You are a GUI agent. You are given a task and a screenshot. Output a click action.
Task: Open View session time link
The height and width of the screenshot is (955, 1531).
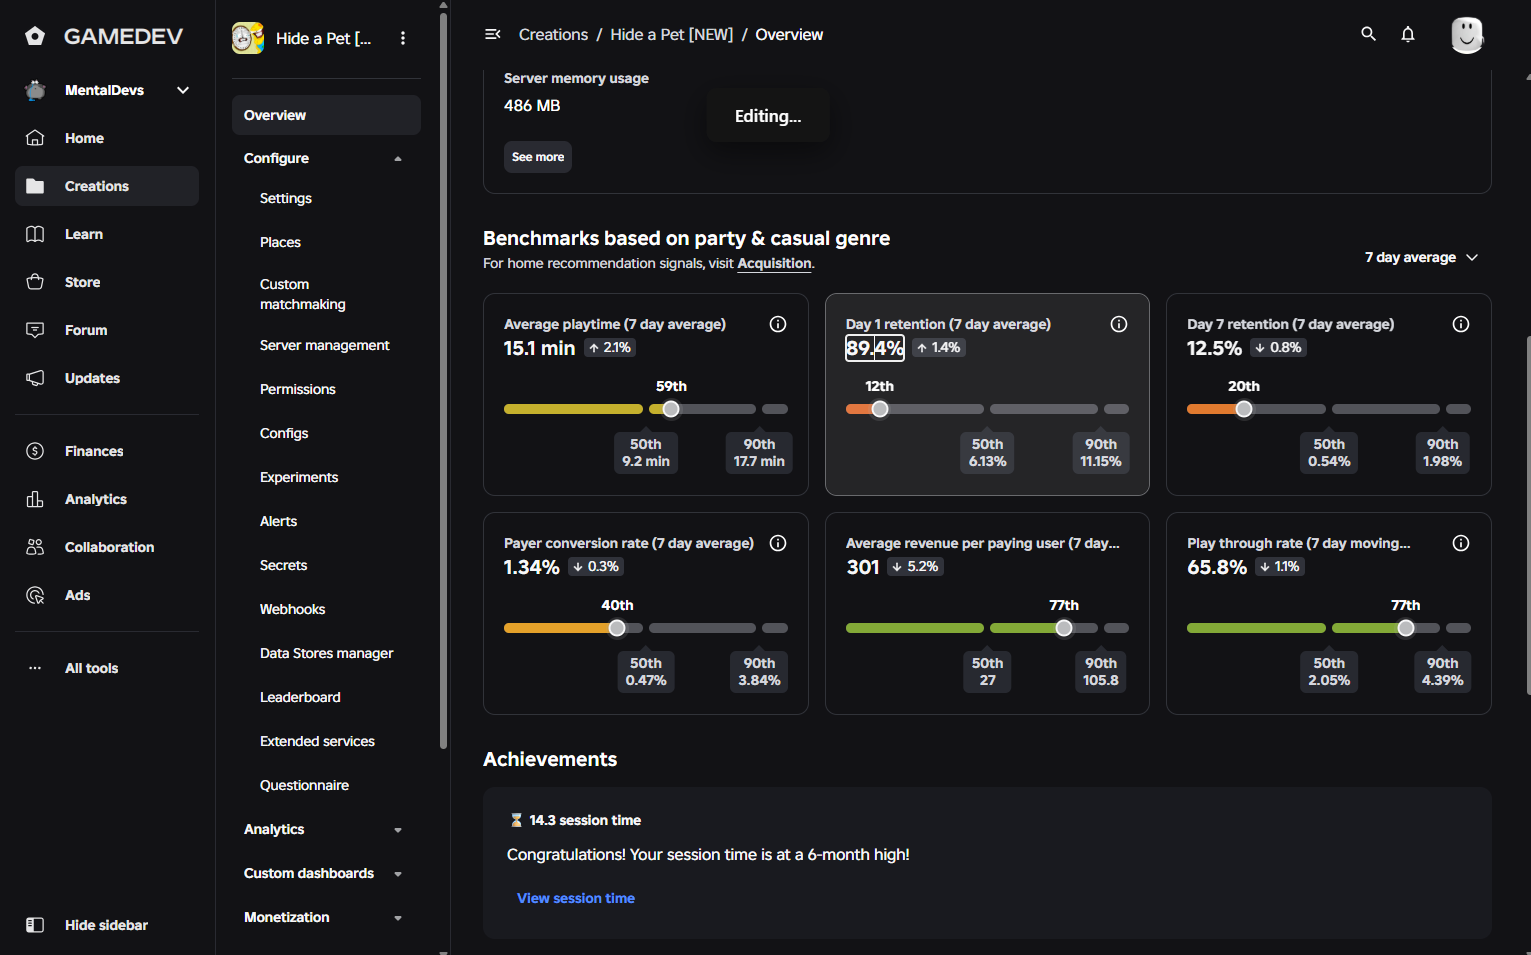point(576,898)
